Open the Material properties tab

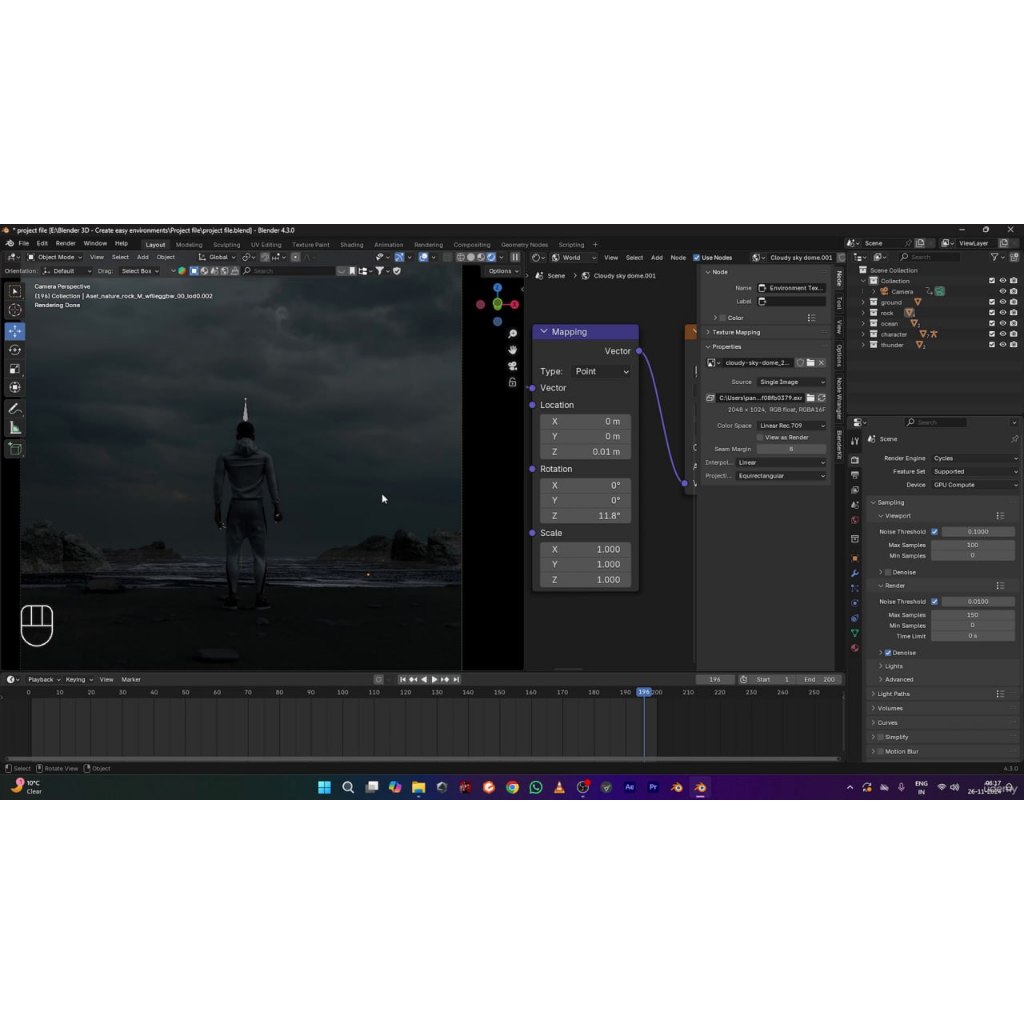pyautogui.click(x=855, y=648)
